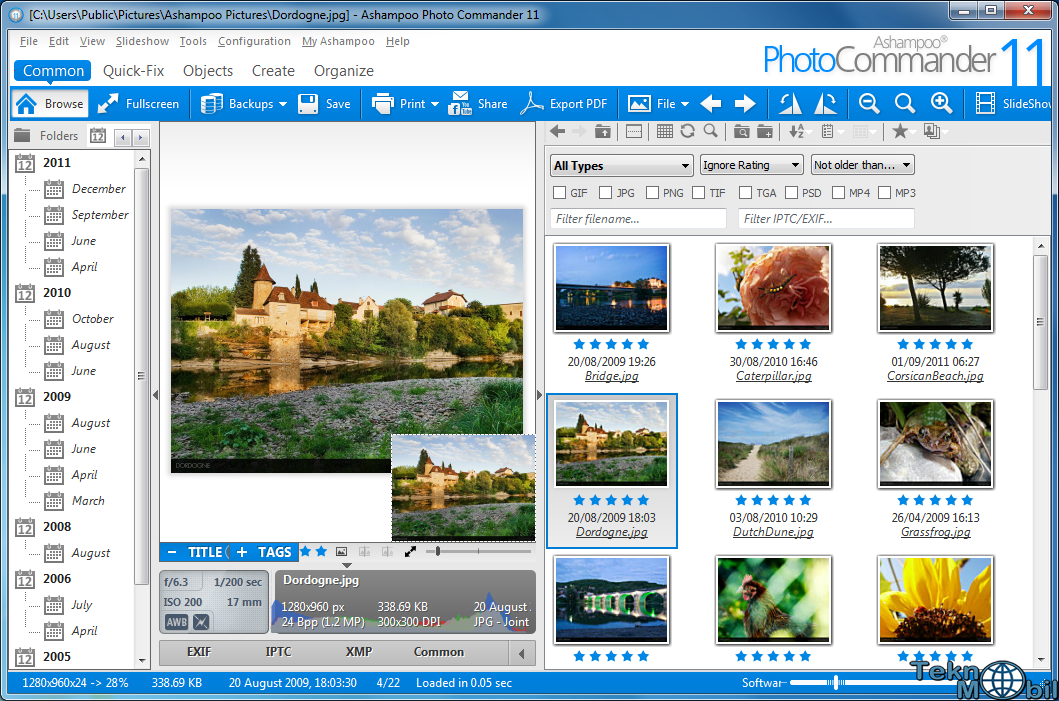Image resolution: width=1059 pixels, height=701 pixels.
Task: Collapse the TITLE section minus button
Action: point(172,552)
